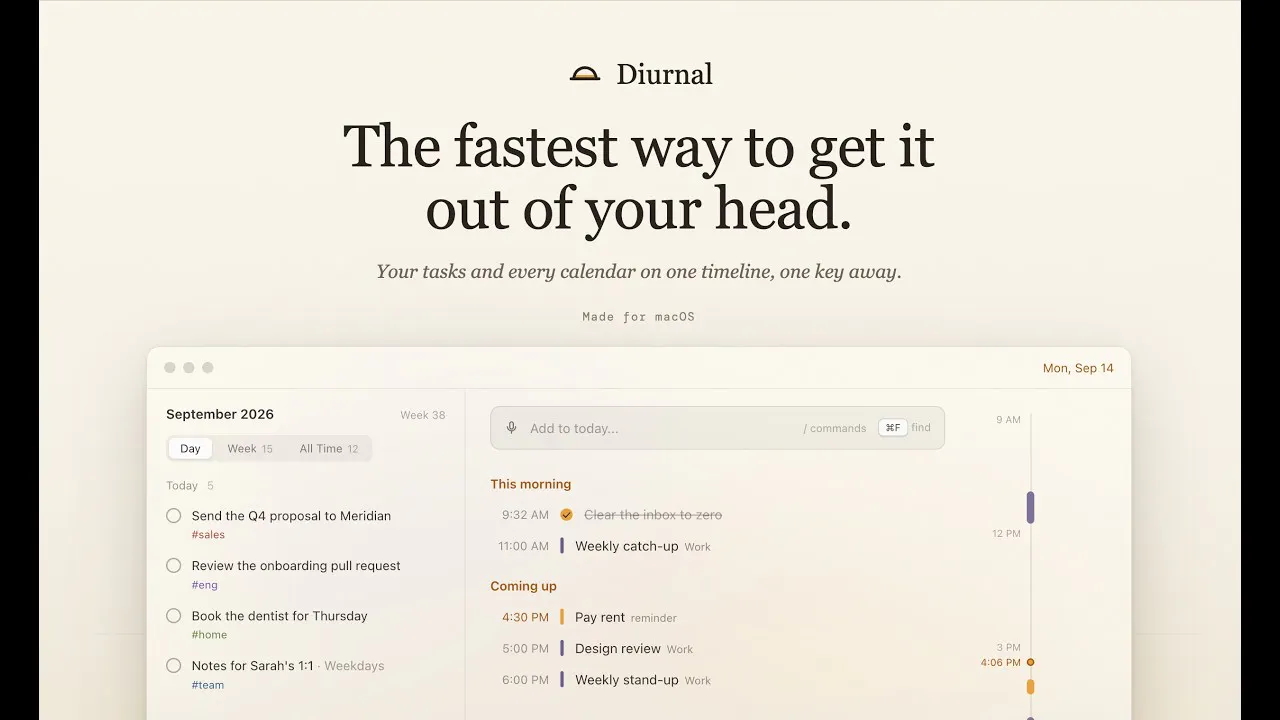Click the microphone icon in the add field
The width and height of the screenshot is (1280, 720).
coord(511,428)
